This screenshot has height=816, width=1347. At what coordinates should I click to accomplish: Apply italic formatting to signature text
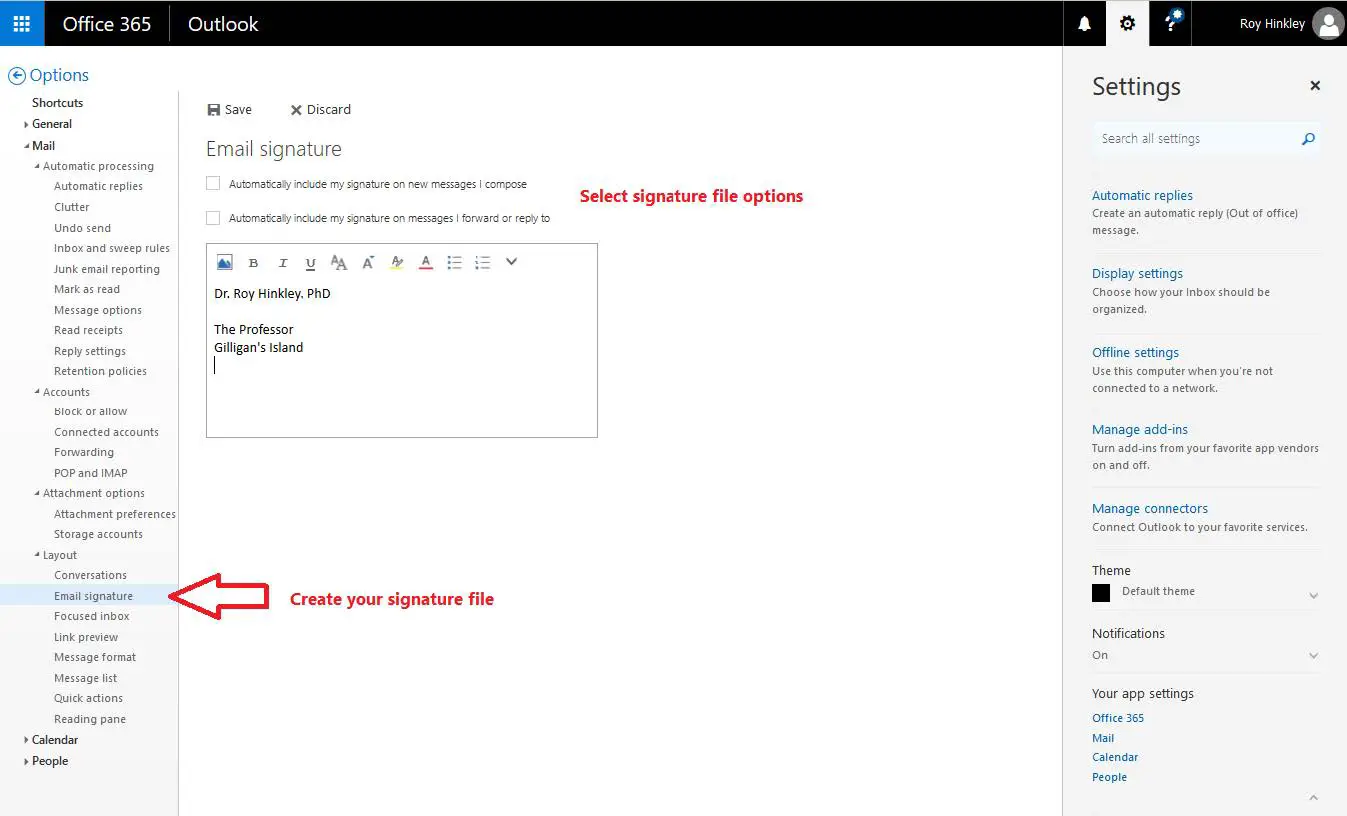point(282,262)
